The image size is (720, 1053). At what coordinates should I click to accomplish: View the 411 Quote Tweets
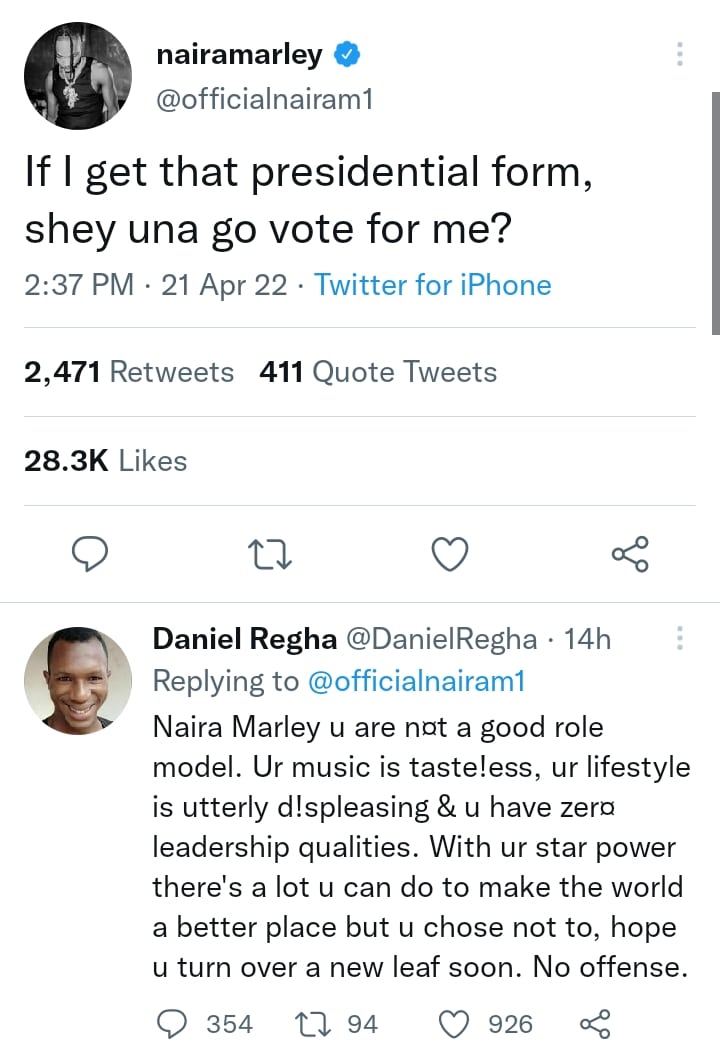[x=378, y=372]
